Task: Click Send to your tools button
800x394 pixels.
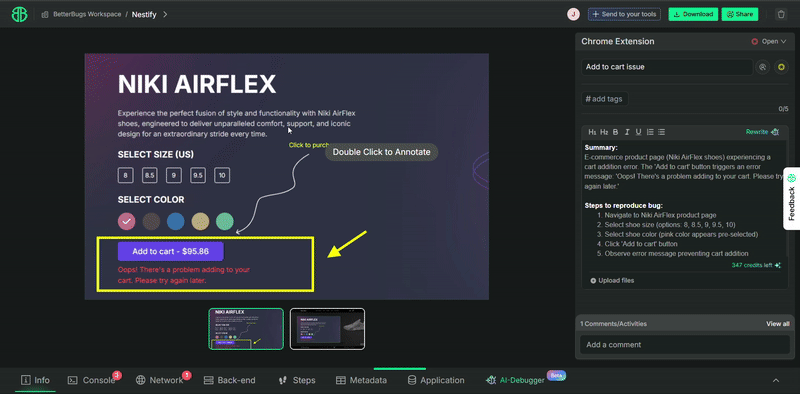Action: click(624, 14)
